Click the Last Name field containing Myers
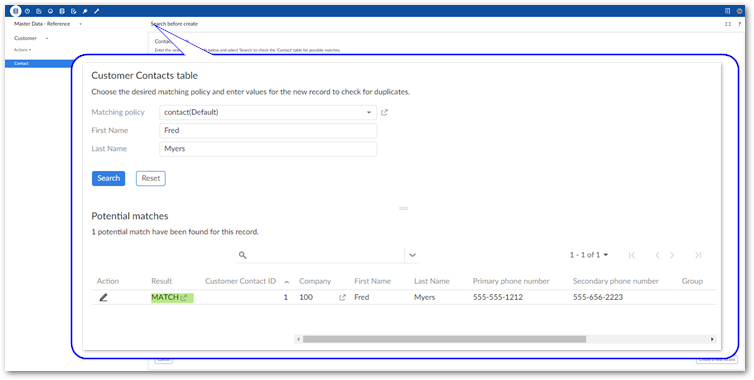 (268, 149)
